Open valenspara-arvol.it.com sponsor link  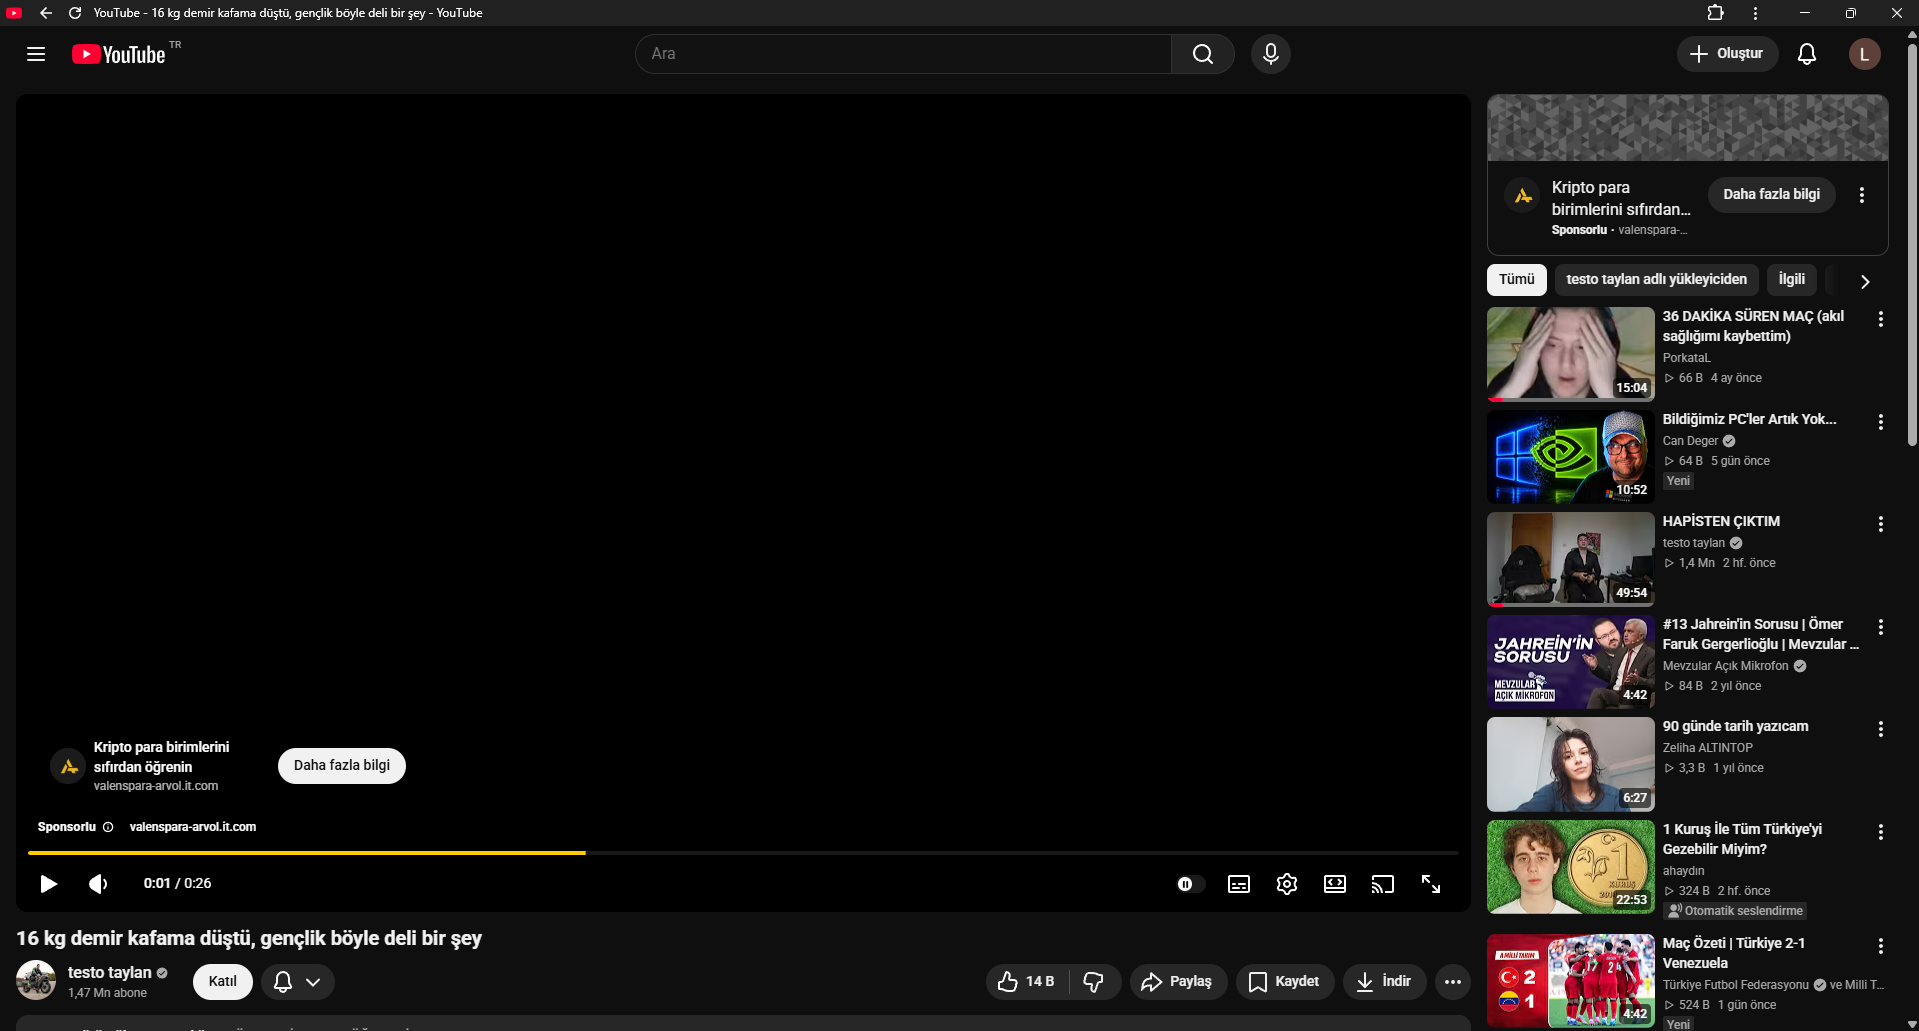(193, 827)
